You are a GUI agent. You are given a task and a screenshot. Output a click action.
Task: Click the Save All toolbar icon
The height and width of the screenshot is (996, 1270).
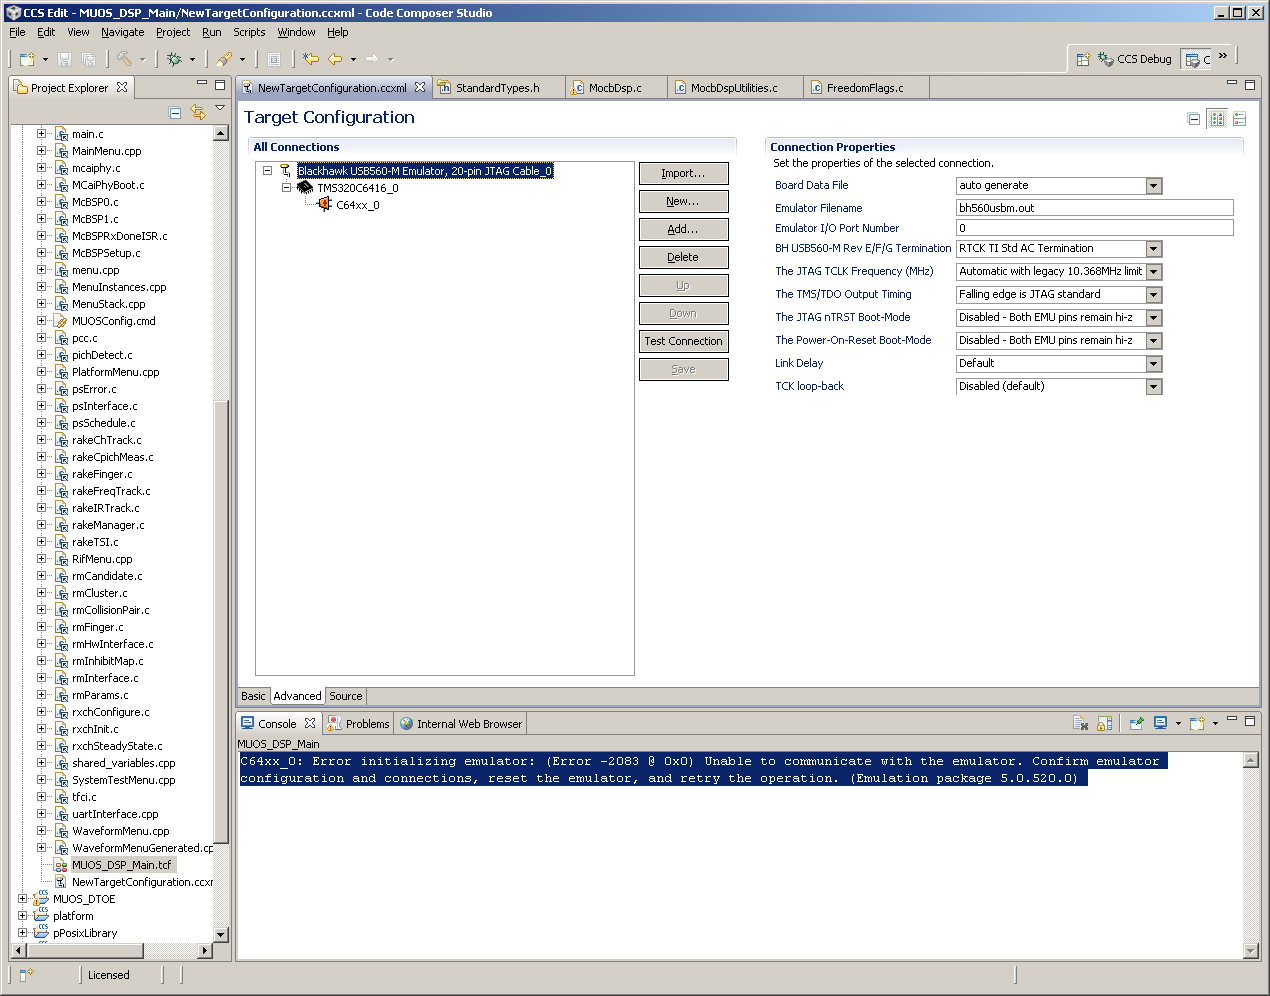click(88, 59)
